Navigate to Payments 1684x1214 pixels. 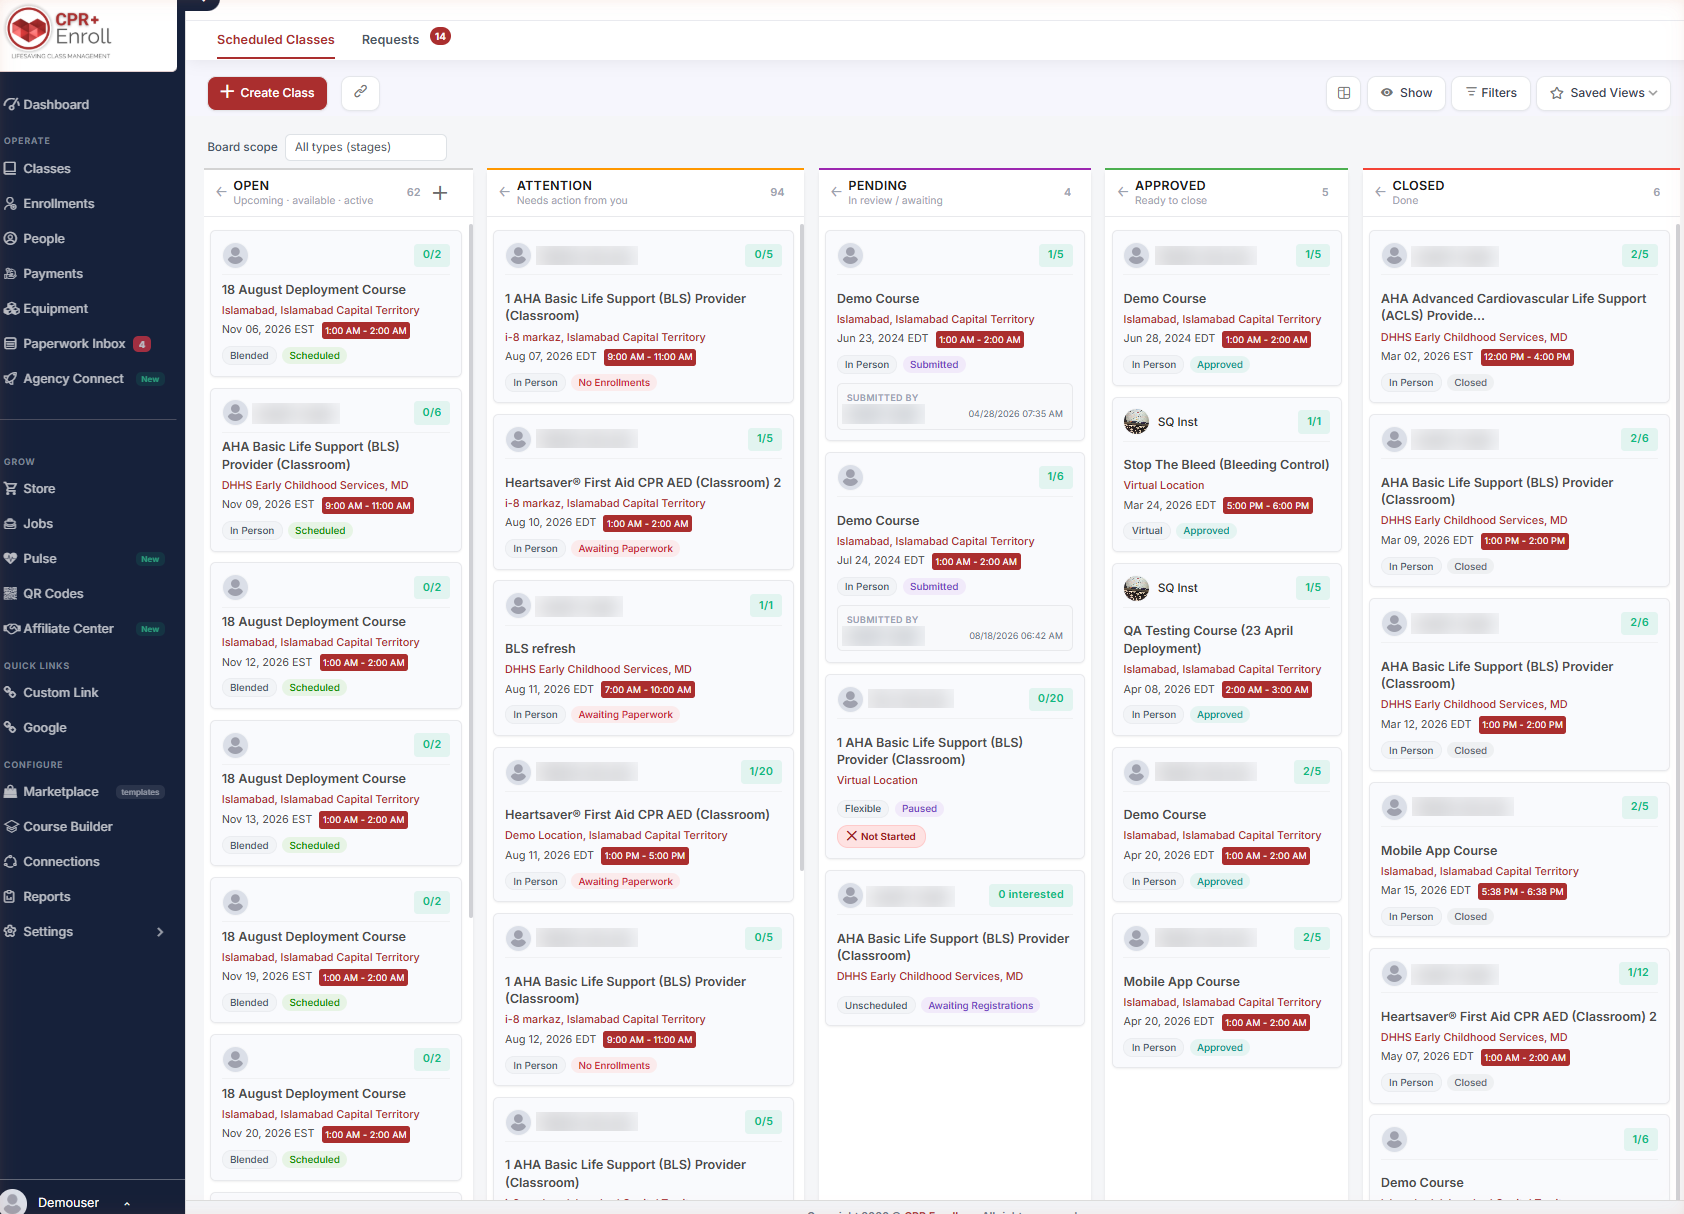click(x=43, y=274)
